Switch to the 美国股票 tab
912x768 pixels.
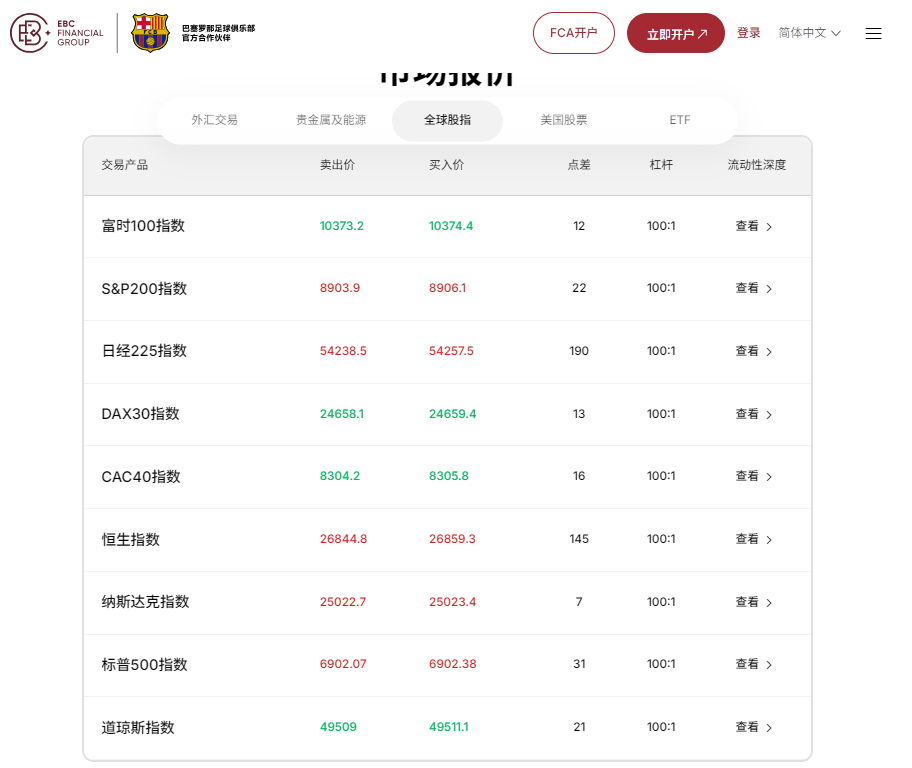point(565,119)
